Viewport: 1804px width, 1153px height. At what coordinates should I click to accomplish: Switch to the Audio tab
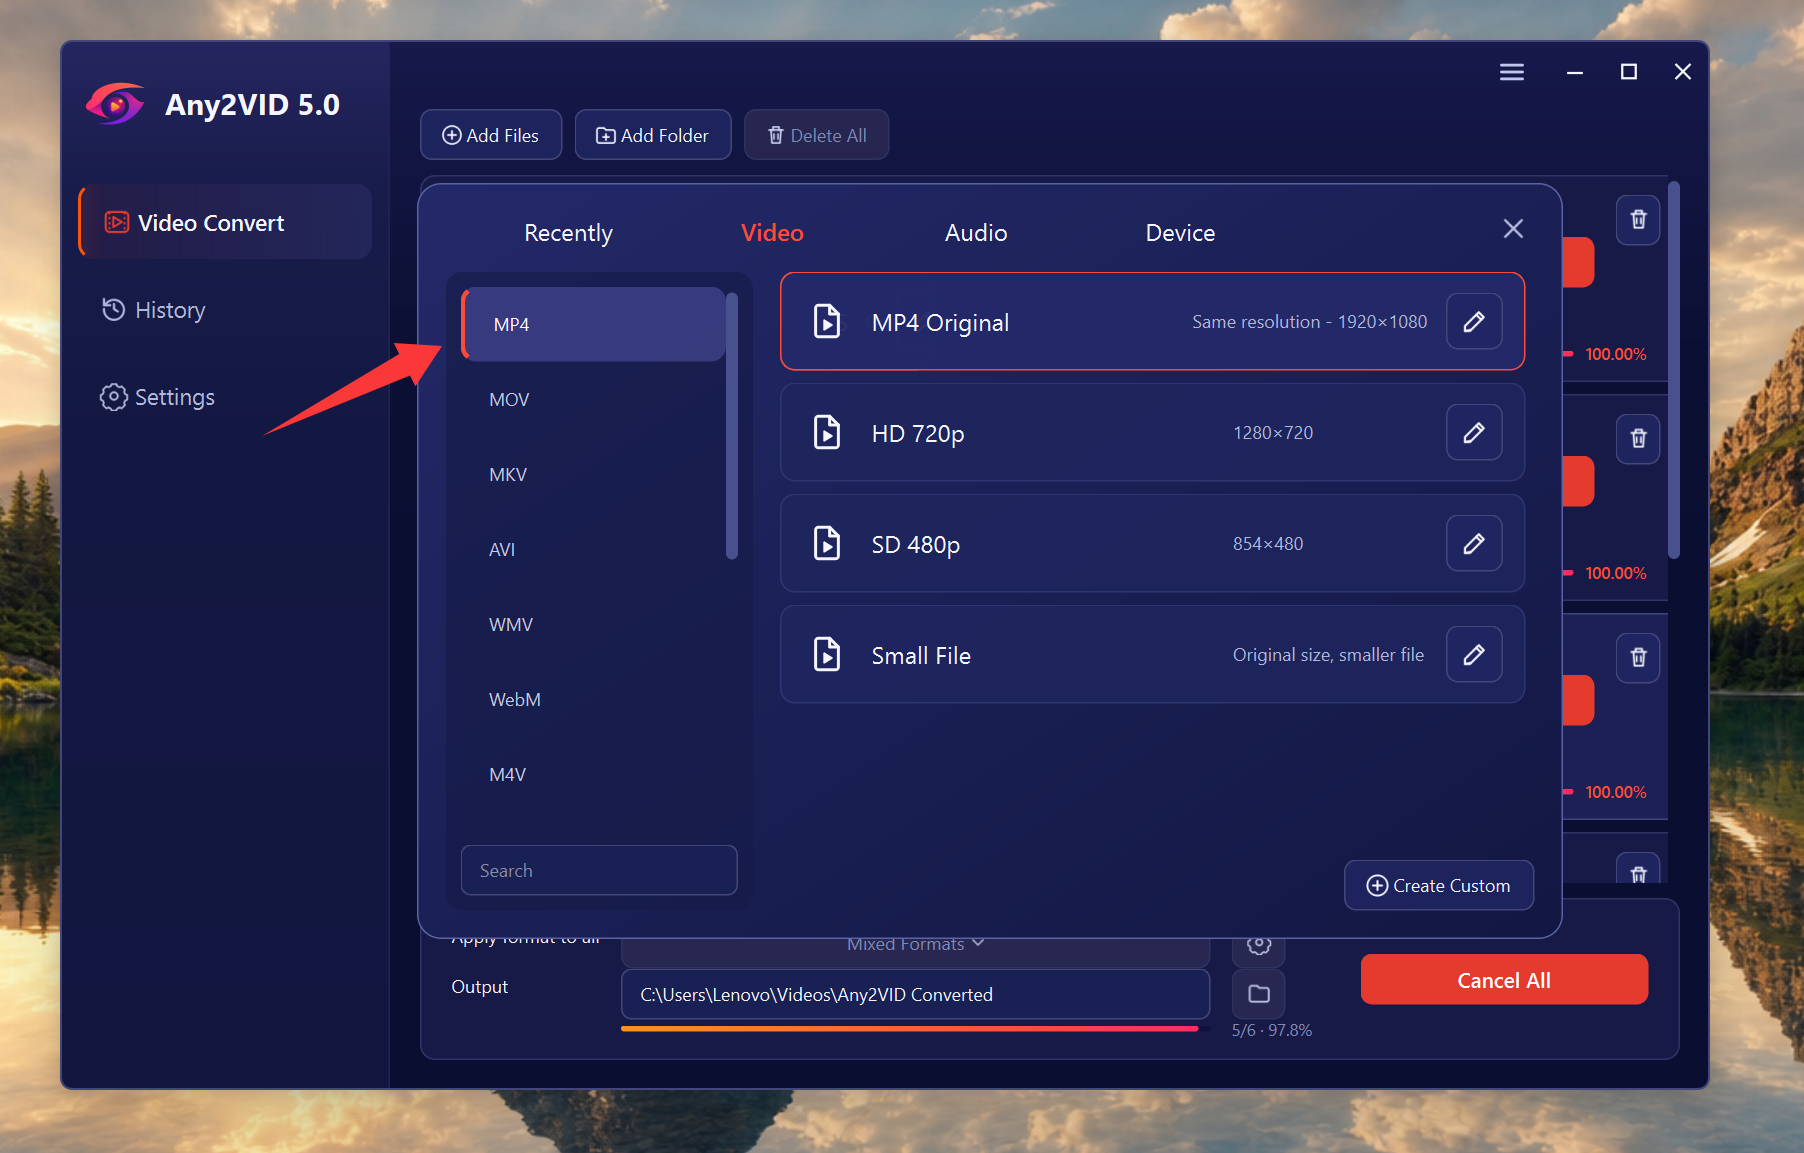[976, 233]
